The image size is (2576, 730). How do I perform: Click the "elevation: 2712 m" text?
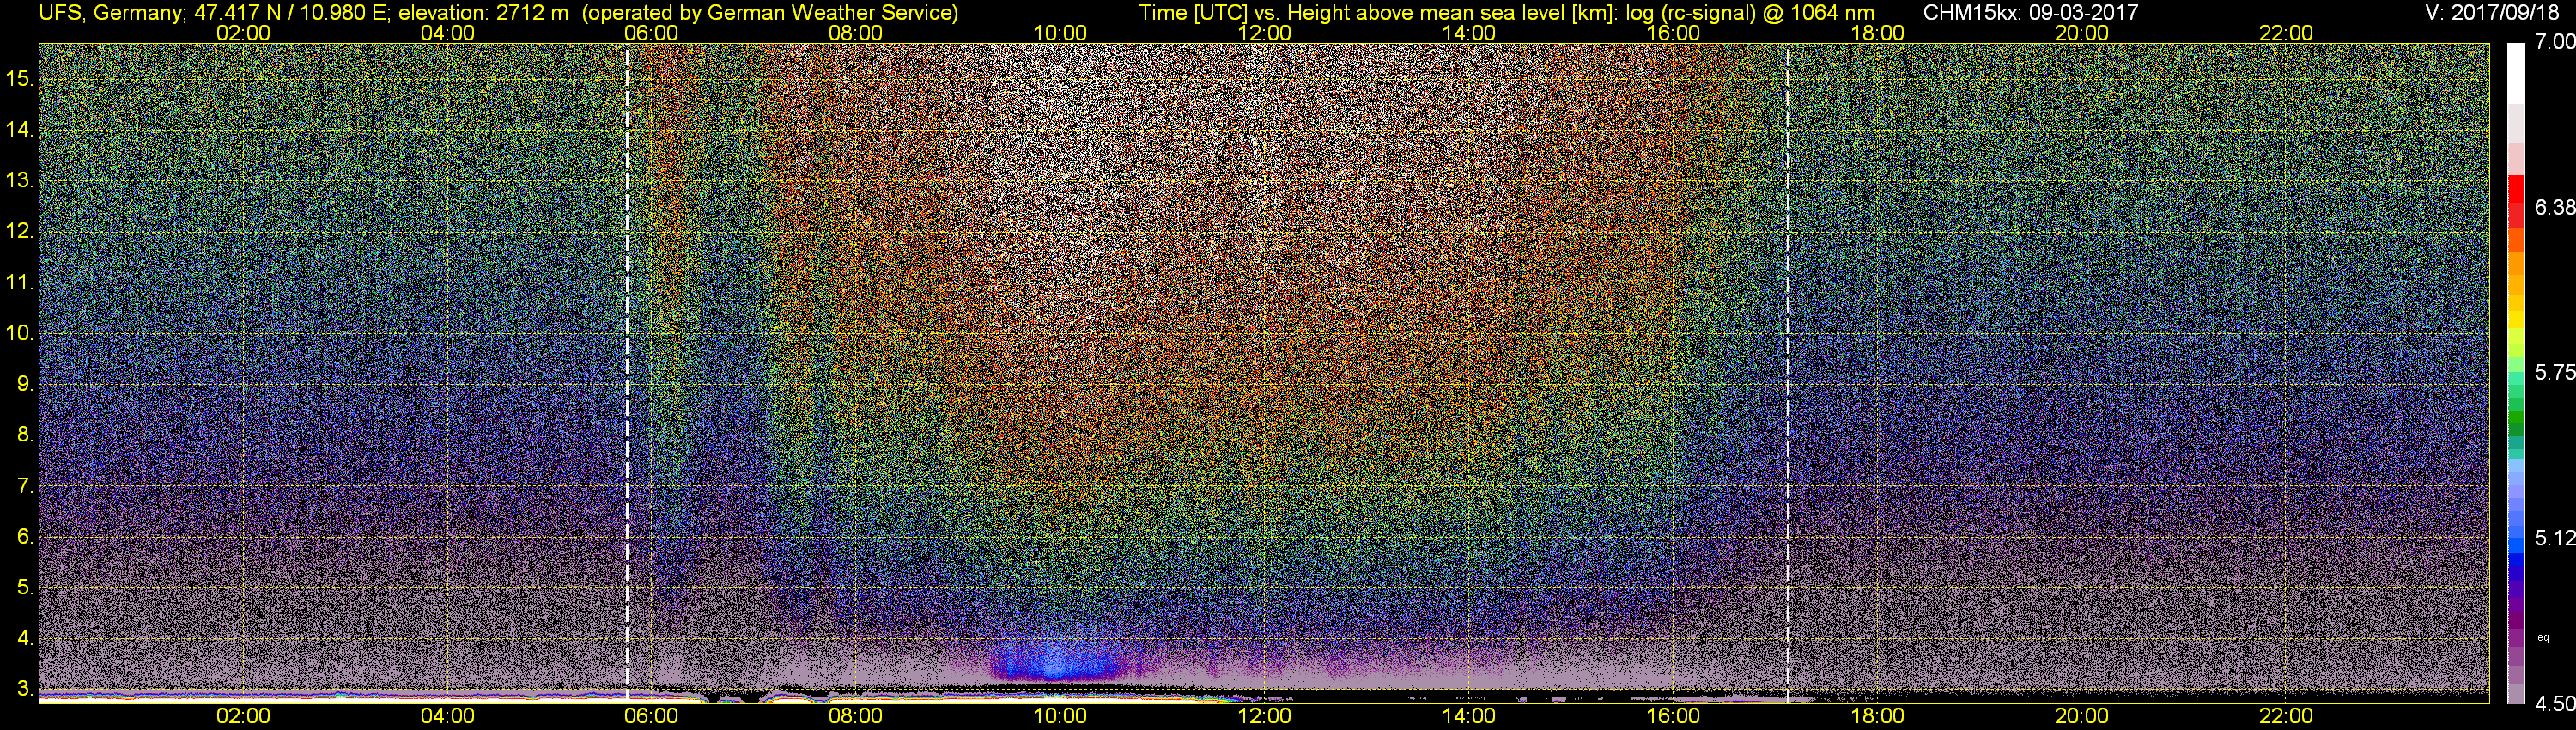click(x=483, y=13)
